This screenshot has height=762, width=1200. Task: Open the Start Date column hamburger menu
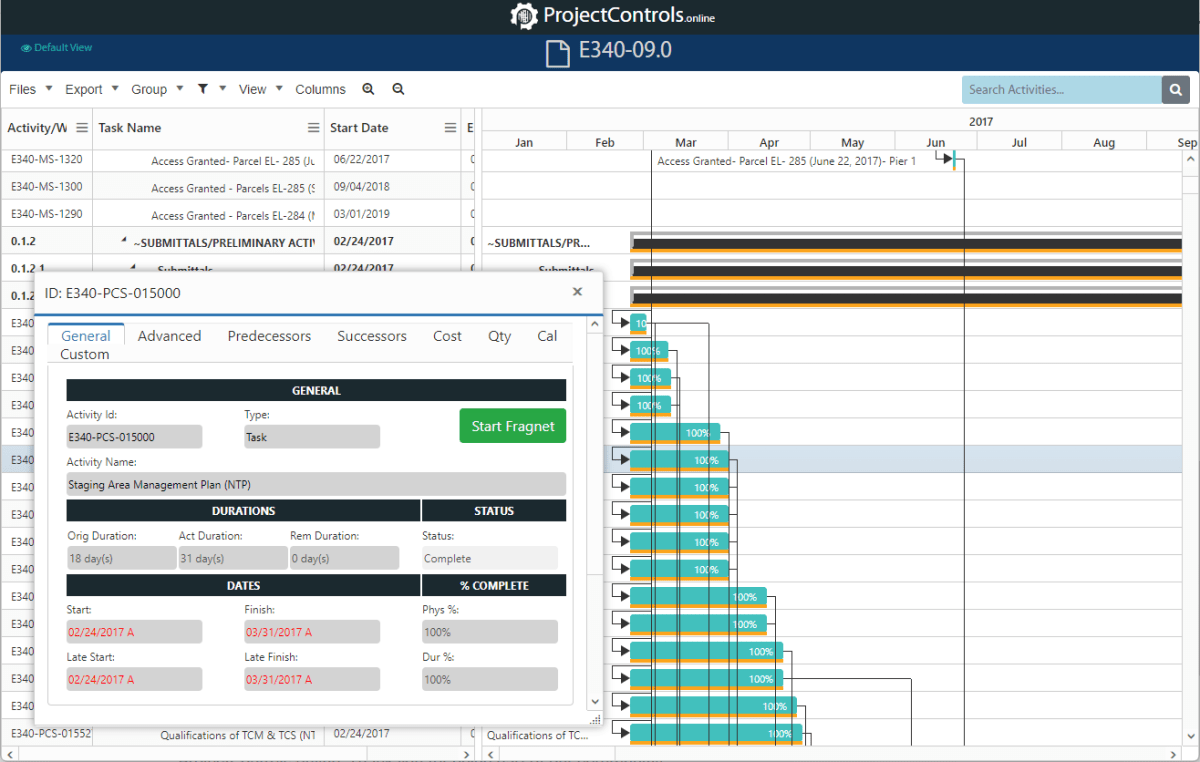coord(450,128)
